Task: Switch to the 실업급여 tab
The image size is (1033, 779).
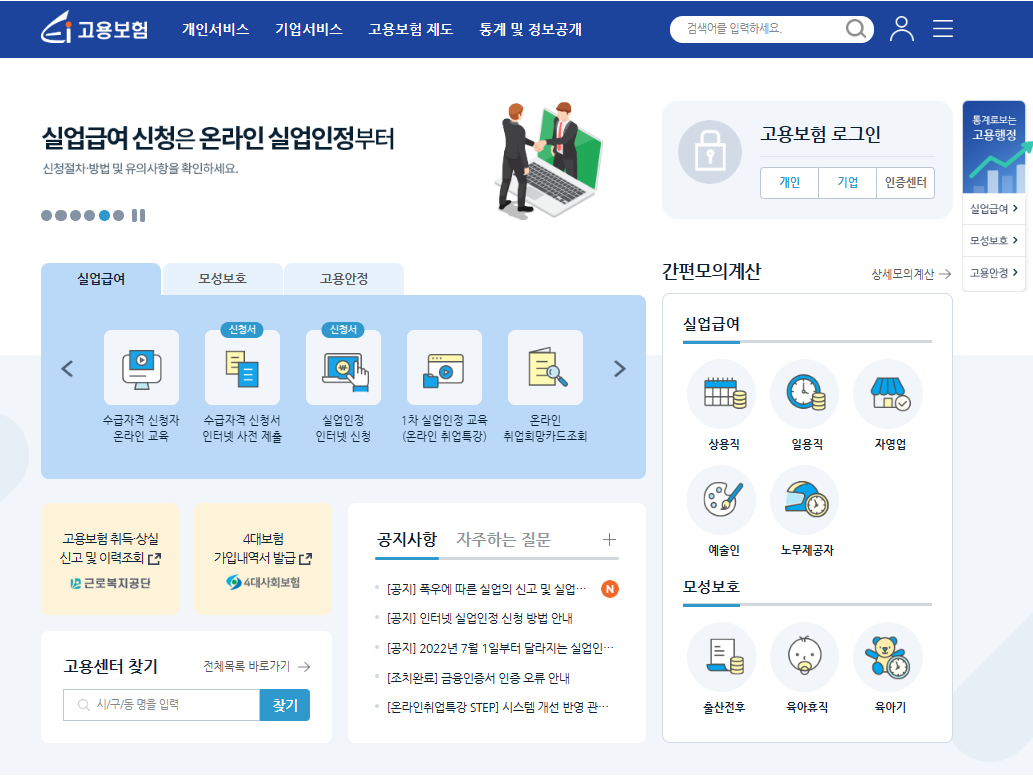Action: (x=101, y=279)
